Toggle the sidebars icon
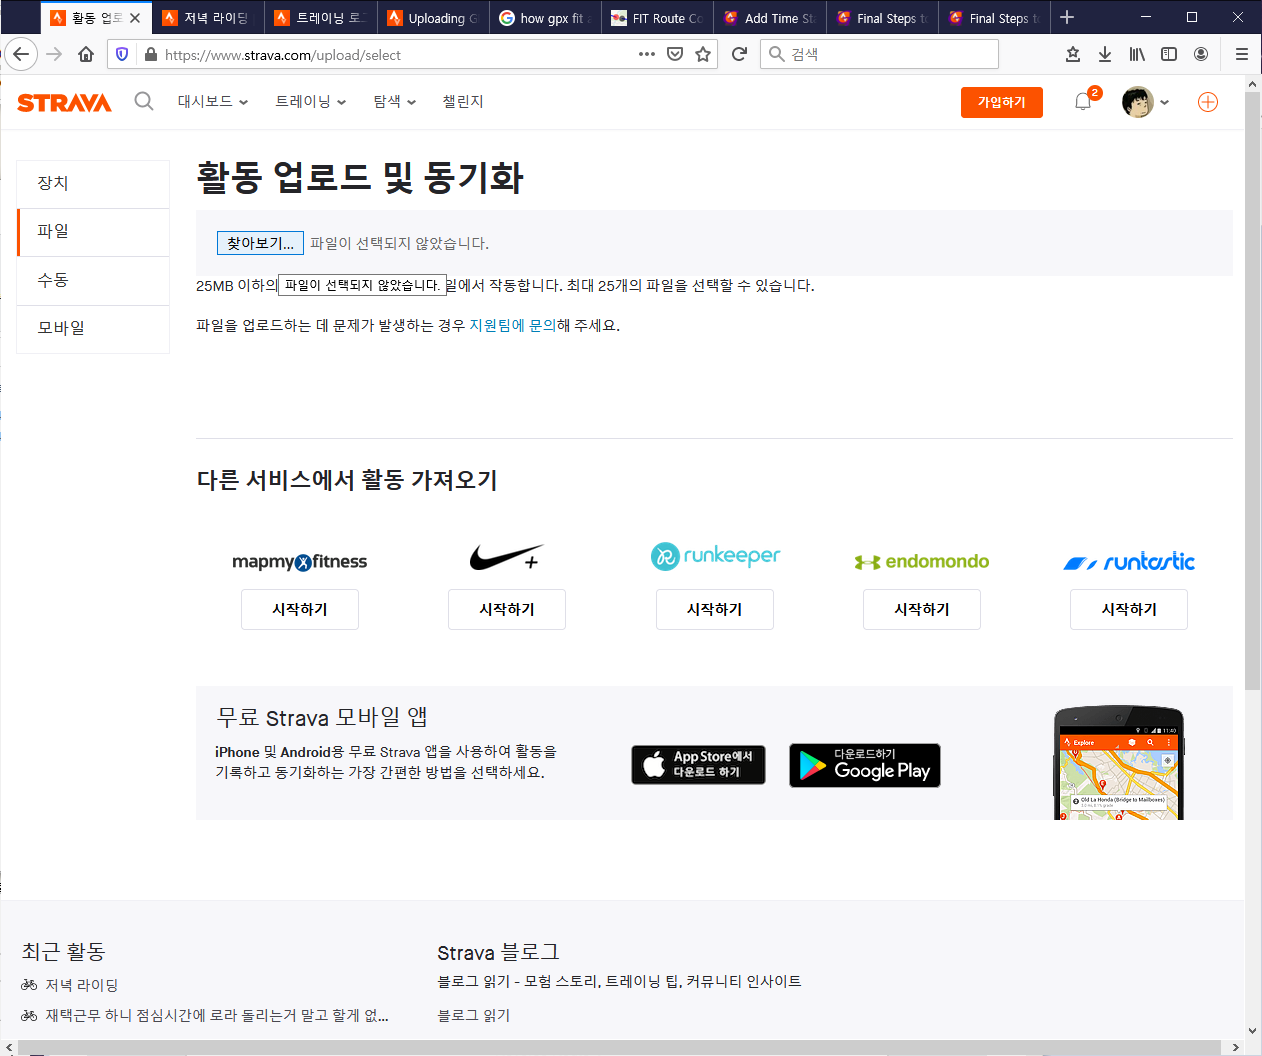The height and width of the screenshot is (1056, 1262). coord(1169,54)
